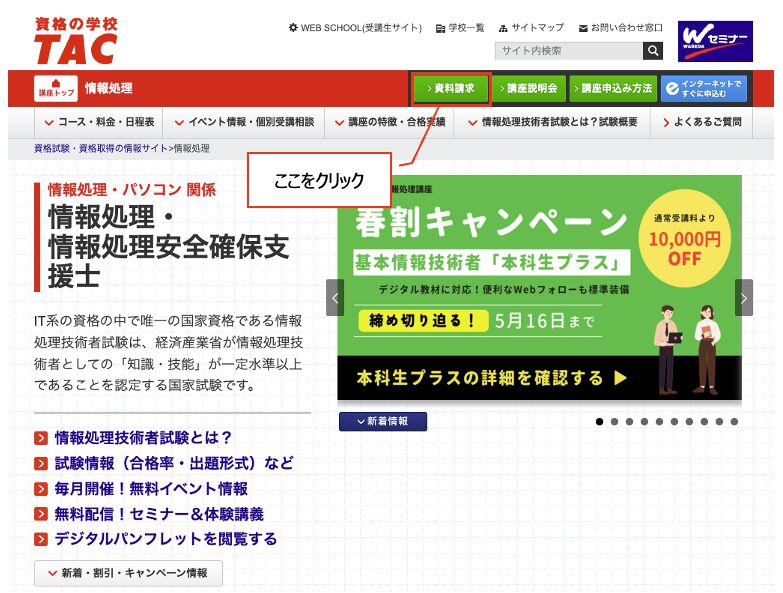Screen dimensions: 783x593
Task: Click the envelope icon beside お問い合わせ窓口
Action: [x=583, y=28]
